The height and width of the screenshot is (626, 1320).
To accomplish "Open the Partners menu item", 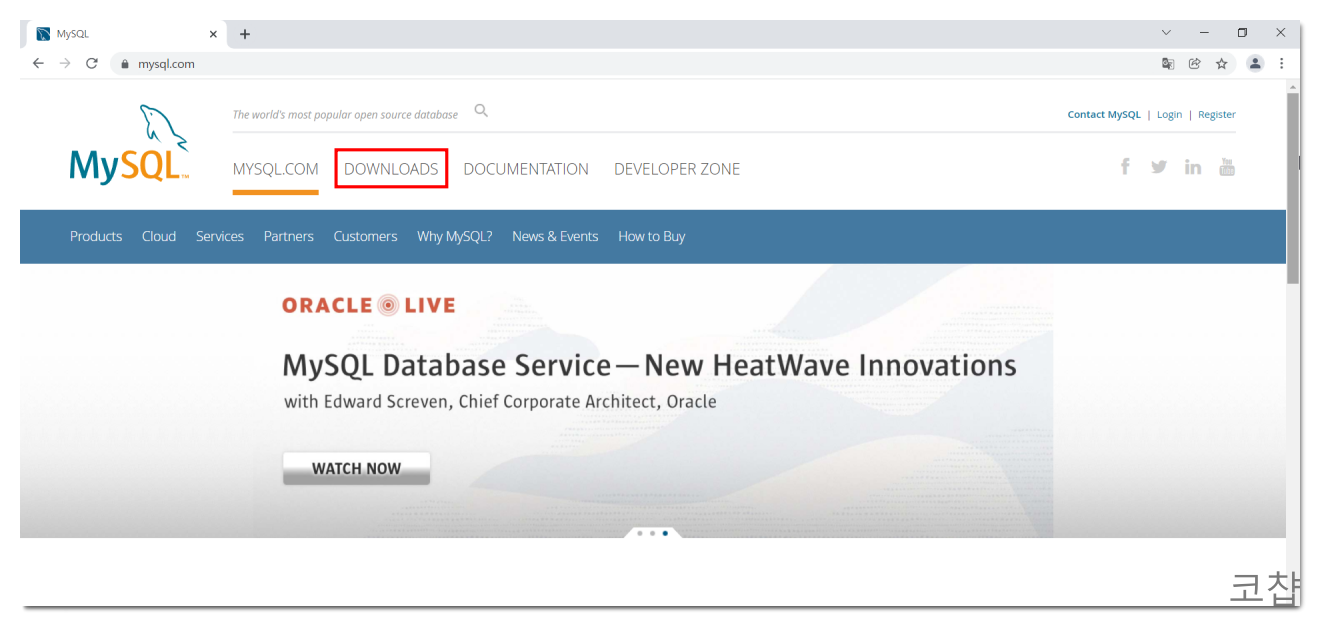I will 289,236.
